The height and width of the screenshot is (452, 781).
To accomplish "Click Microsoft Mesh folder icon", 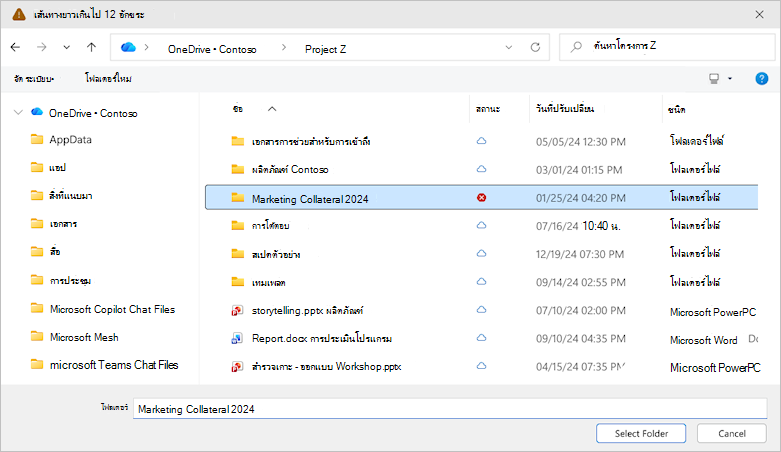I will [37, 336].
